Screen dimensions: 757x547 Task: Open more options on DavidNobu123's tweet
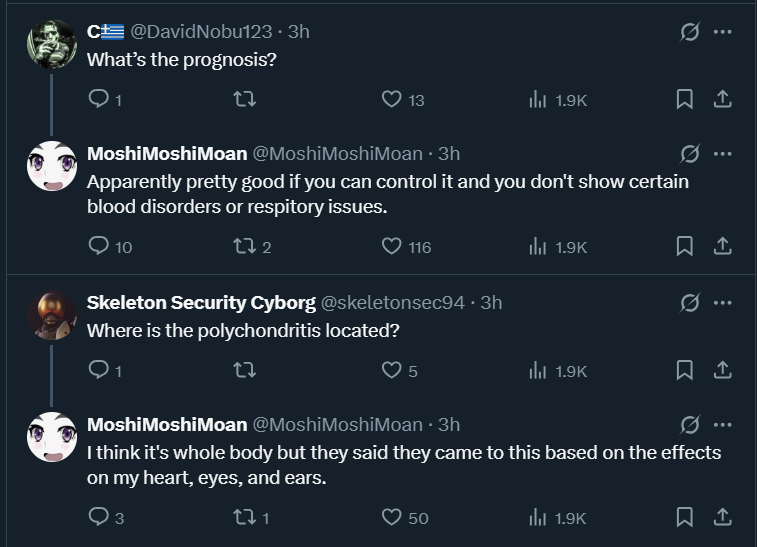pyautogui.click(x=723, y=31)
